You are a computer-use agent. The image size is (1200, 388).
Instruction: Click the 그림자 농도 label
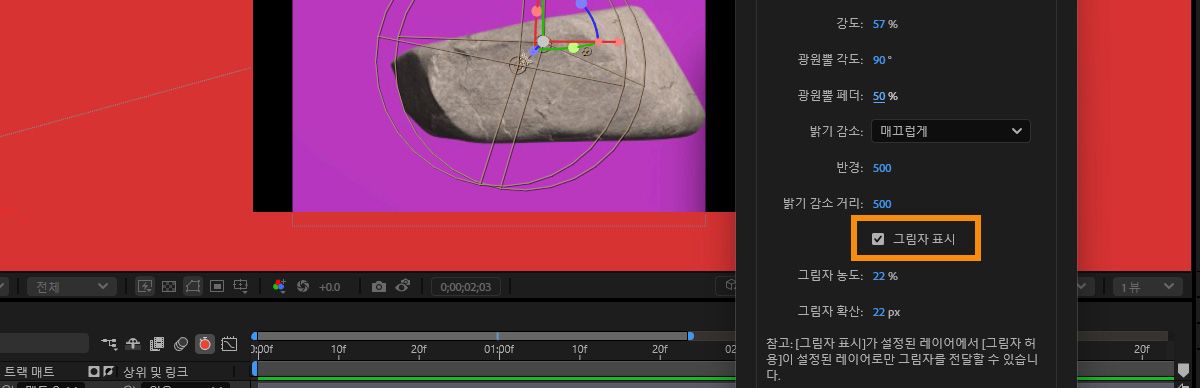pos(830,275)
